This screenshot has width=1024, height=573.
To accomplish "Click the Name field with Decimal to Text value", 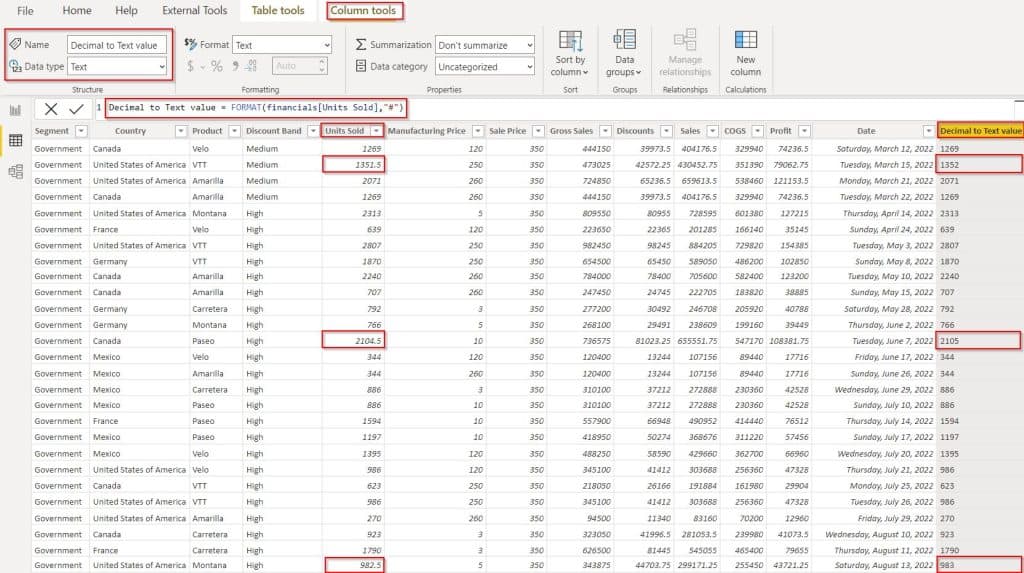I will pyautogui.click(x=117, y=45).
